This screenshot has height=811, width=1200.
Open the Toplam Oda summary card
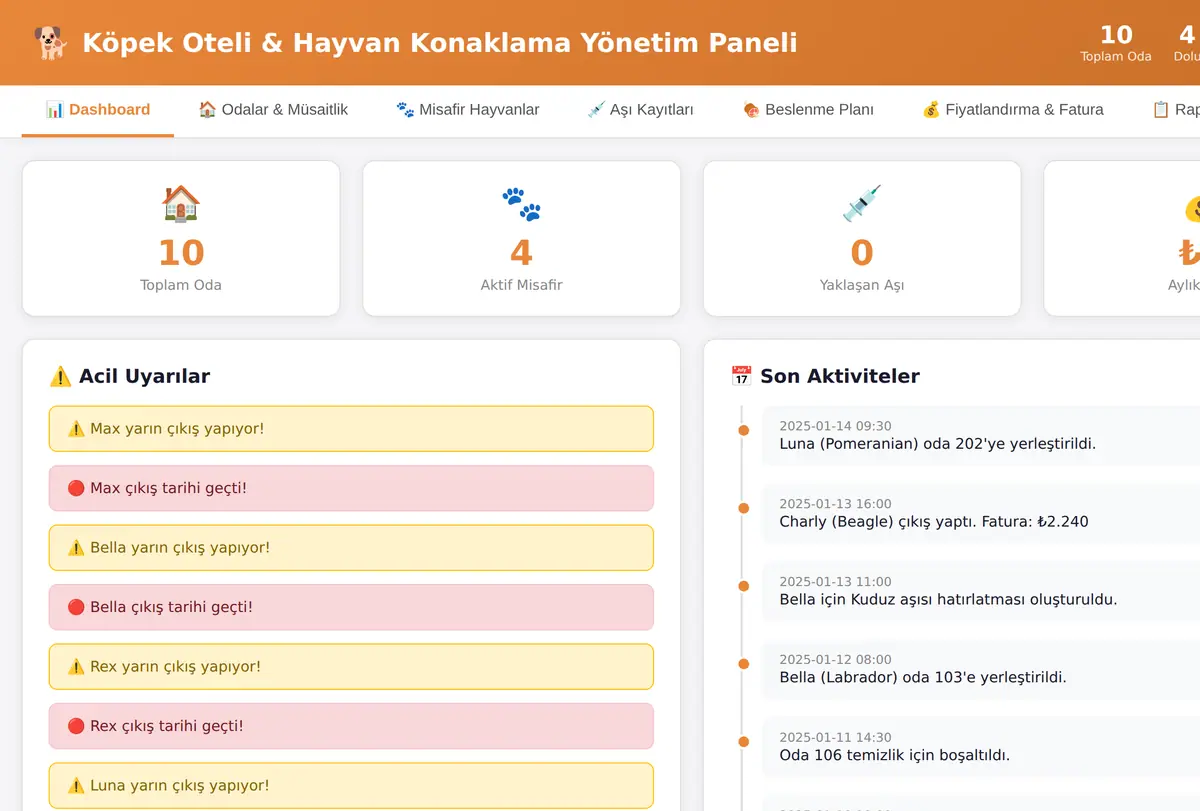point(181,239)
